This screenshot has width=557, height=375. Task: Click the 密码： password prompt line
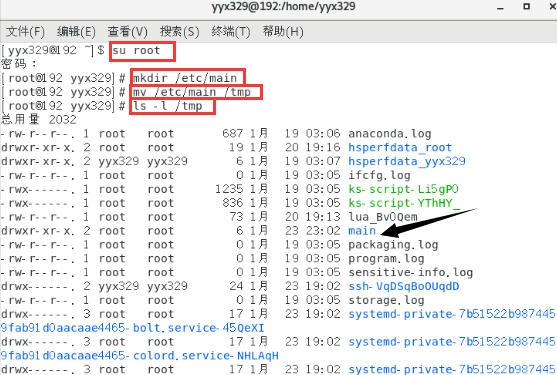coord(19,64)
